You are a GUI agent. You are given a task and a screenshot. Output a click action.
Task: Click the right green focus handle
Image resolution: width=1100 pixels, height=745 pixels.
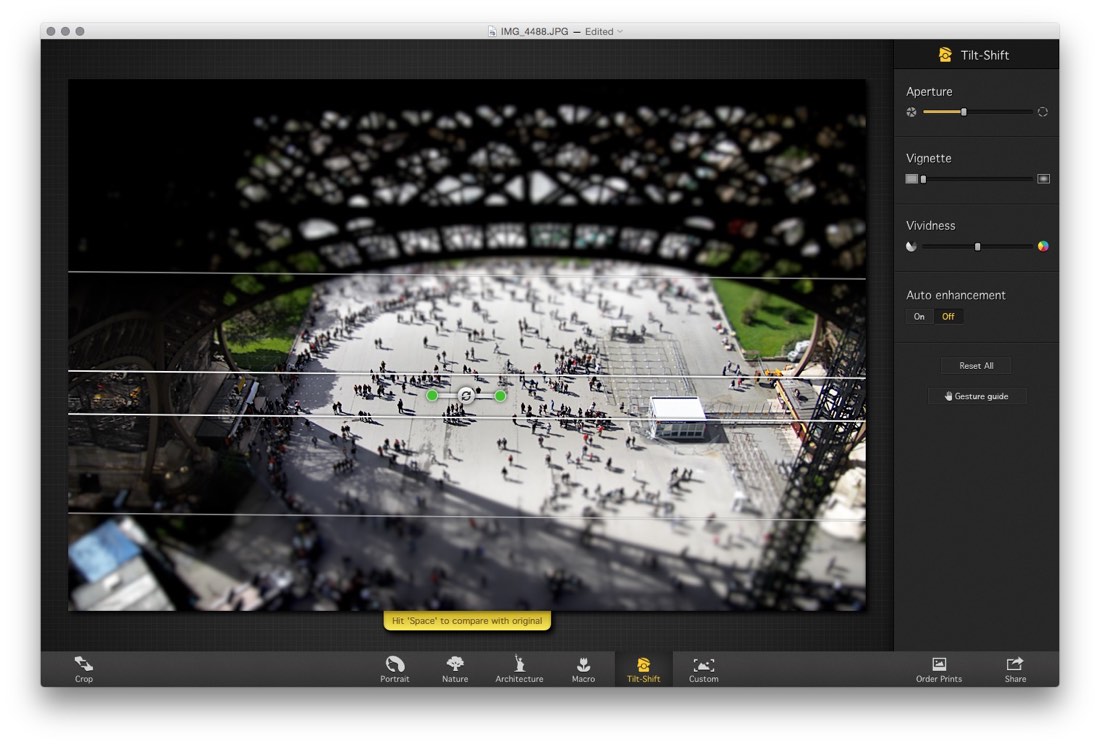coord(500,396)
